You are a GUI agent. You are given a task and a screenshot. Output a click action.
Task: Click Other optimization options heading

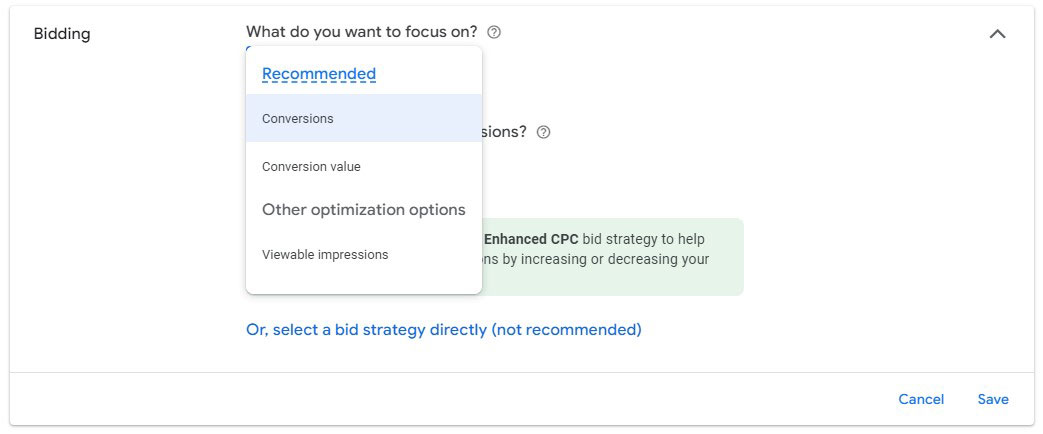click(x=364, y=210)
